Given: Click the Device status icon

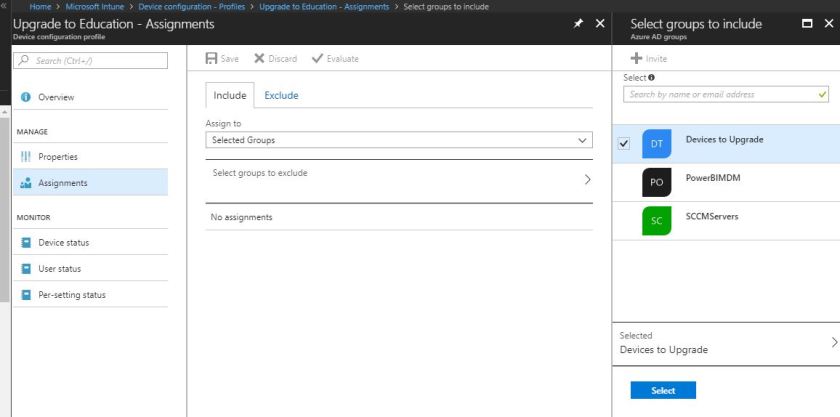Looking at the screenshot, I should (x=26, y=243).
